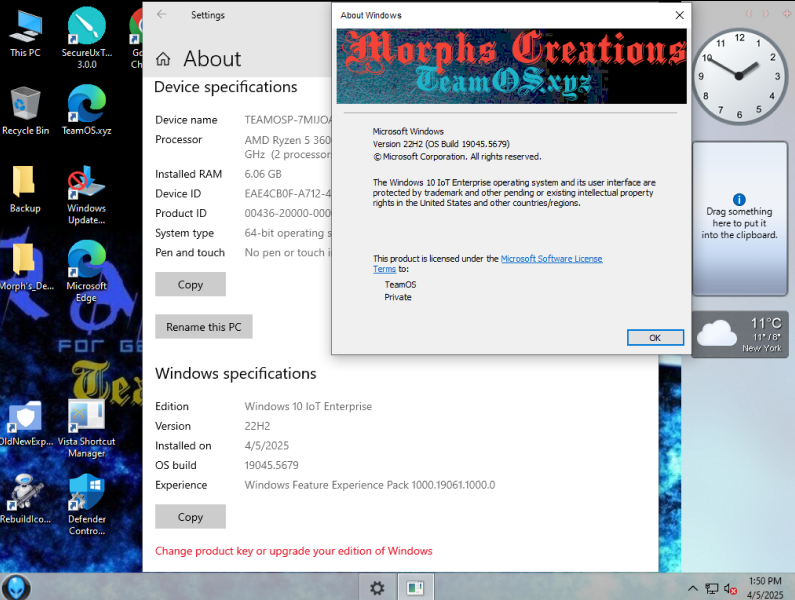
Task: Open taskbar clock and date
Action: coord(765,588)
